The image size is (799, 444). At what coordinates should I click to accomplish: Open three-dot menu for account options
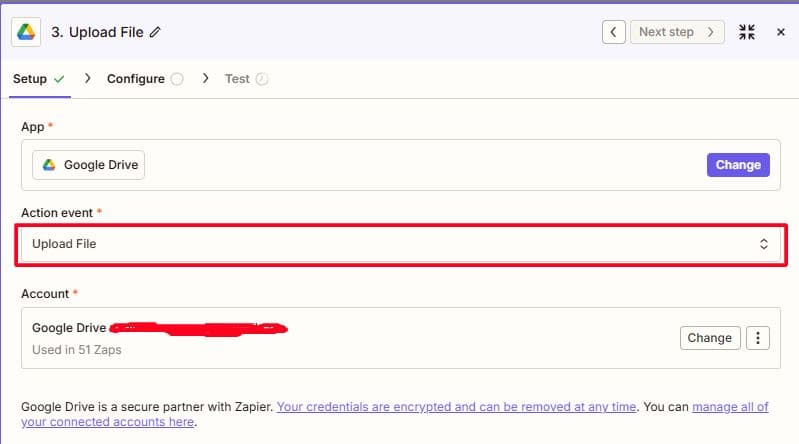(758, 338)
